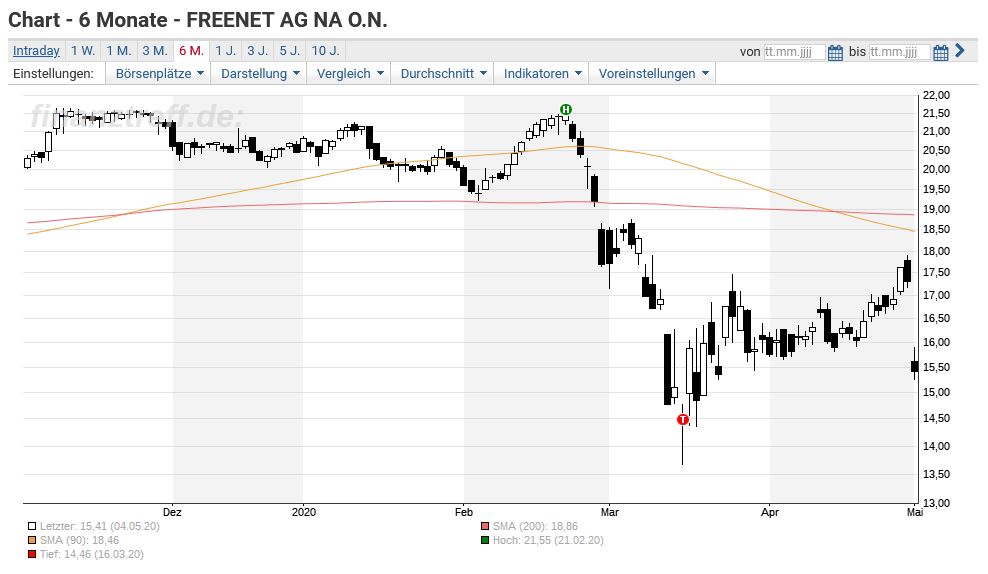988x574 pixels.
Task: Click the red T low marker
Action: coord(682,419)
